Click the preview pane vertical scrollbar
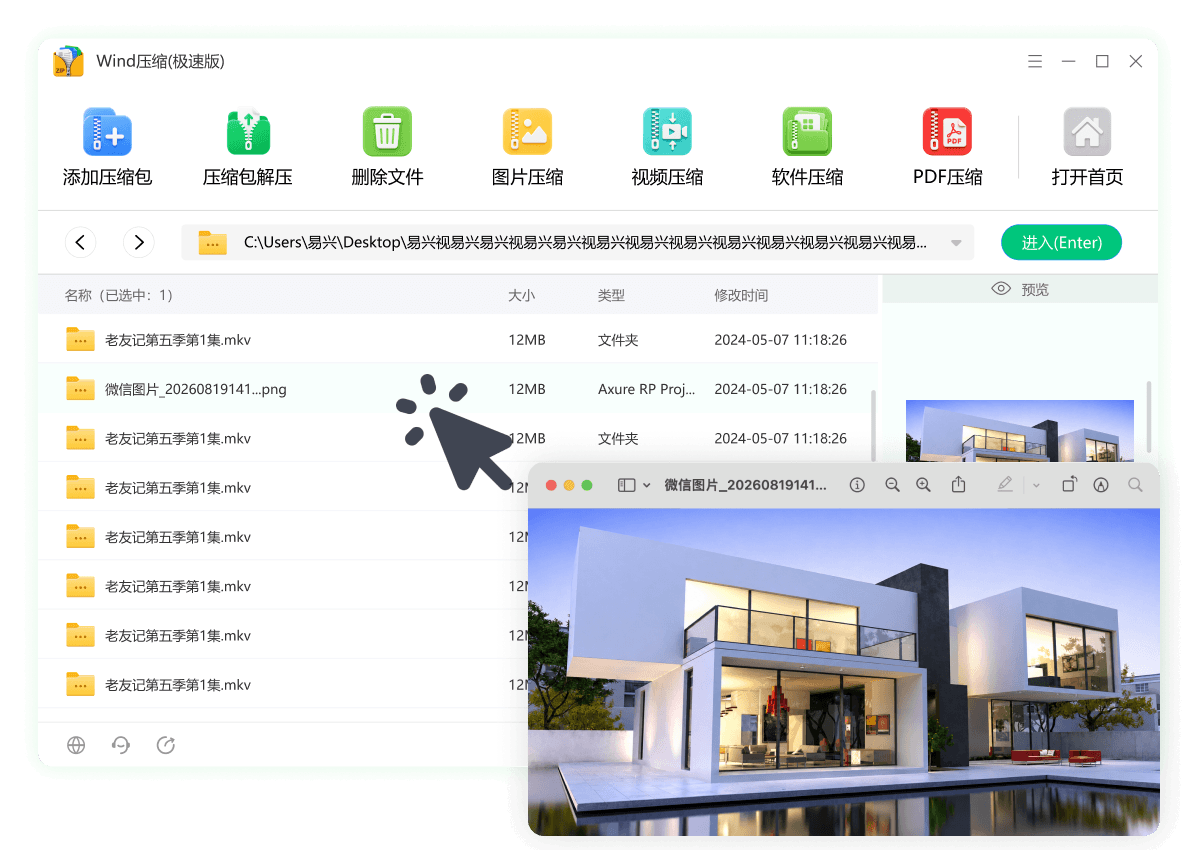 pyautogui.click(x=1149, y=417)
